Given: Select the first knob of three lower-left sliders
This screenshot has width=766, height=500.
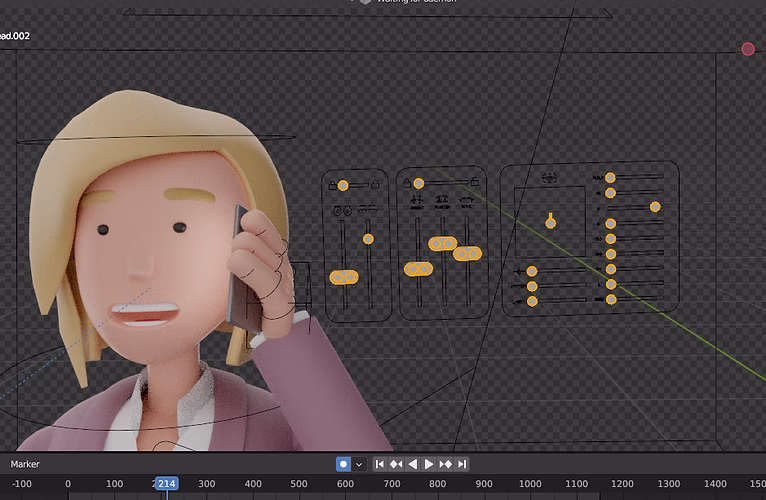Looking at the screenshot, I should (x=532, y=271).
